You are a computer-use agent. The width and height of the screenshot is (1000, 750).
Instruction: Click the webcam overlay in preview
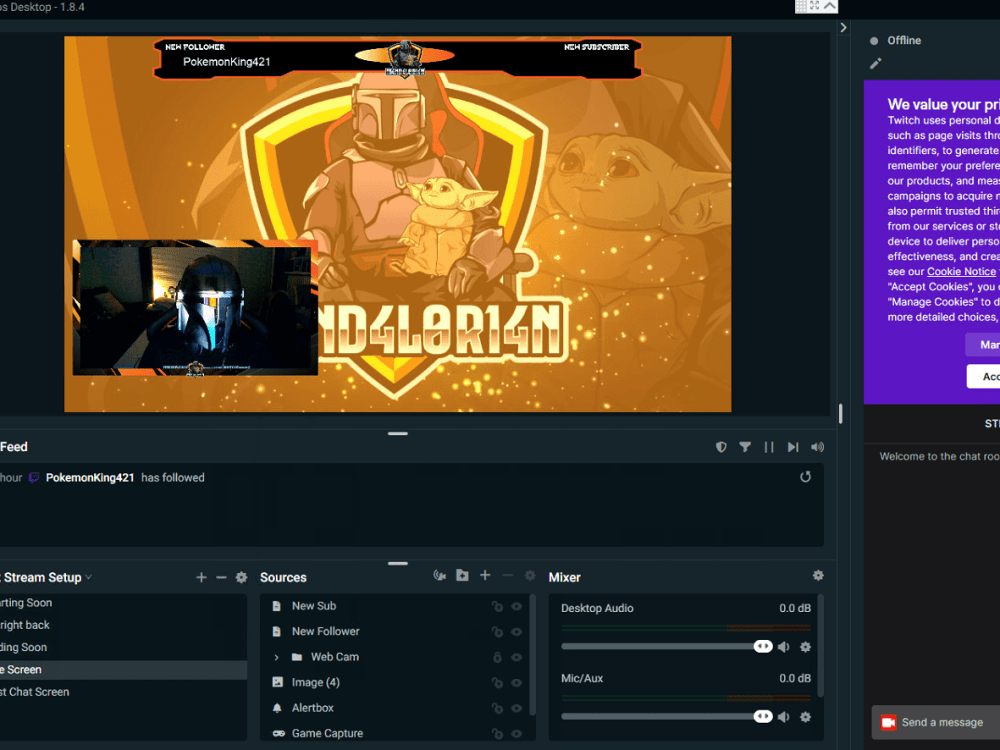coord(195,307)
